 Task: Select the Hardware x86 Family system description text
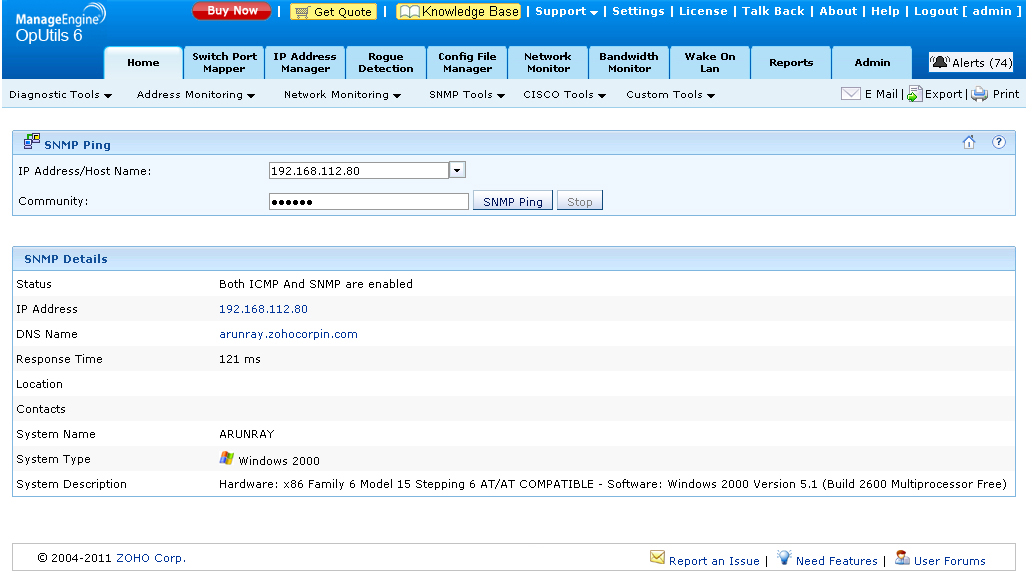[x=613, y=484]
